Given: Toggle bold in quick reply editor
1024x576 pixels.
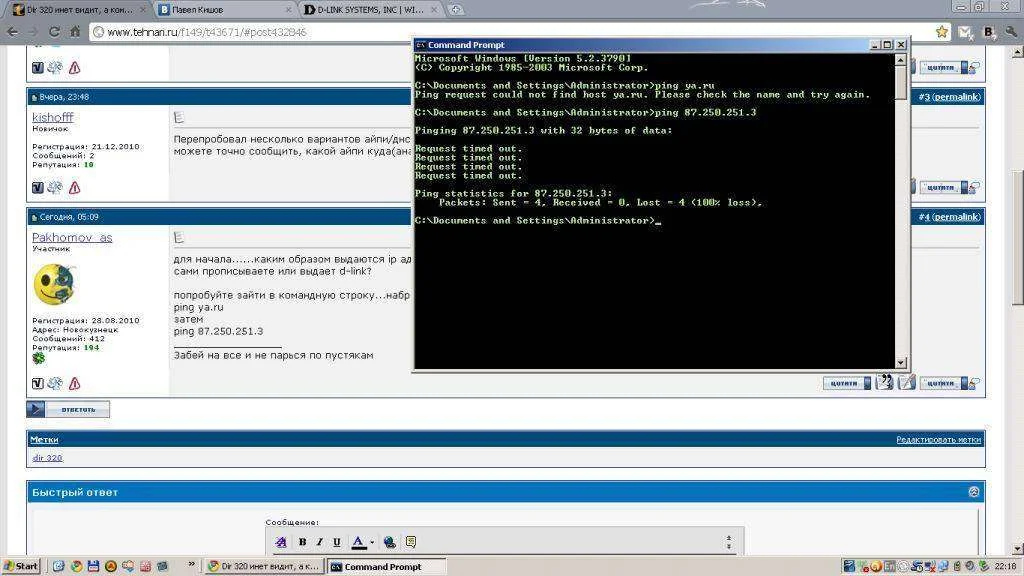Looking at the screenshot, I should pyautogui.click(x=302, y=542).
